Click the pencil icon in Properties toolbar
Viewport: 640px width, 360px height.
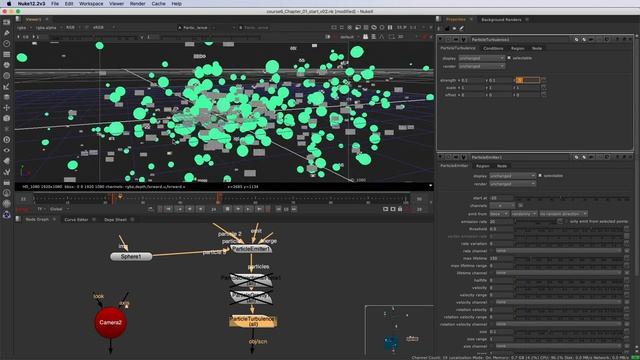pos(462,29)
